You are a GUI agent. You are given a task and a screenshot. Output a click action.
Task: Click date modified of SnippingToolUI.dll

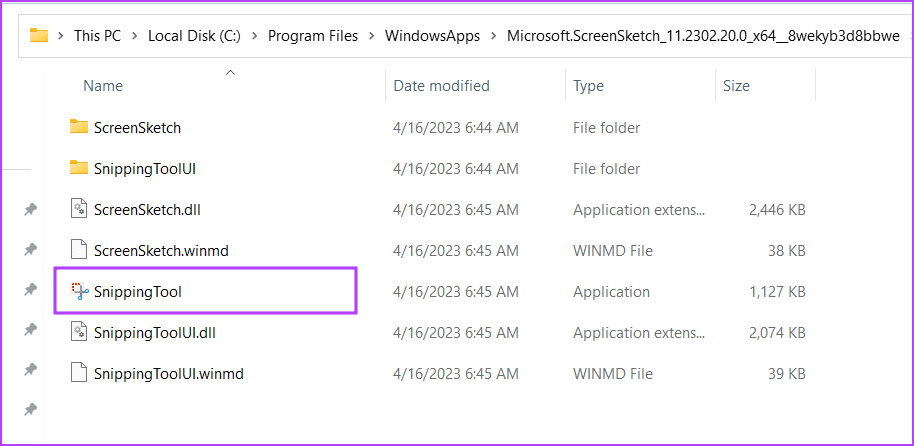(456, 333)
